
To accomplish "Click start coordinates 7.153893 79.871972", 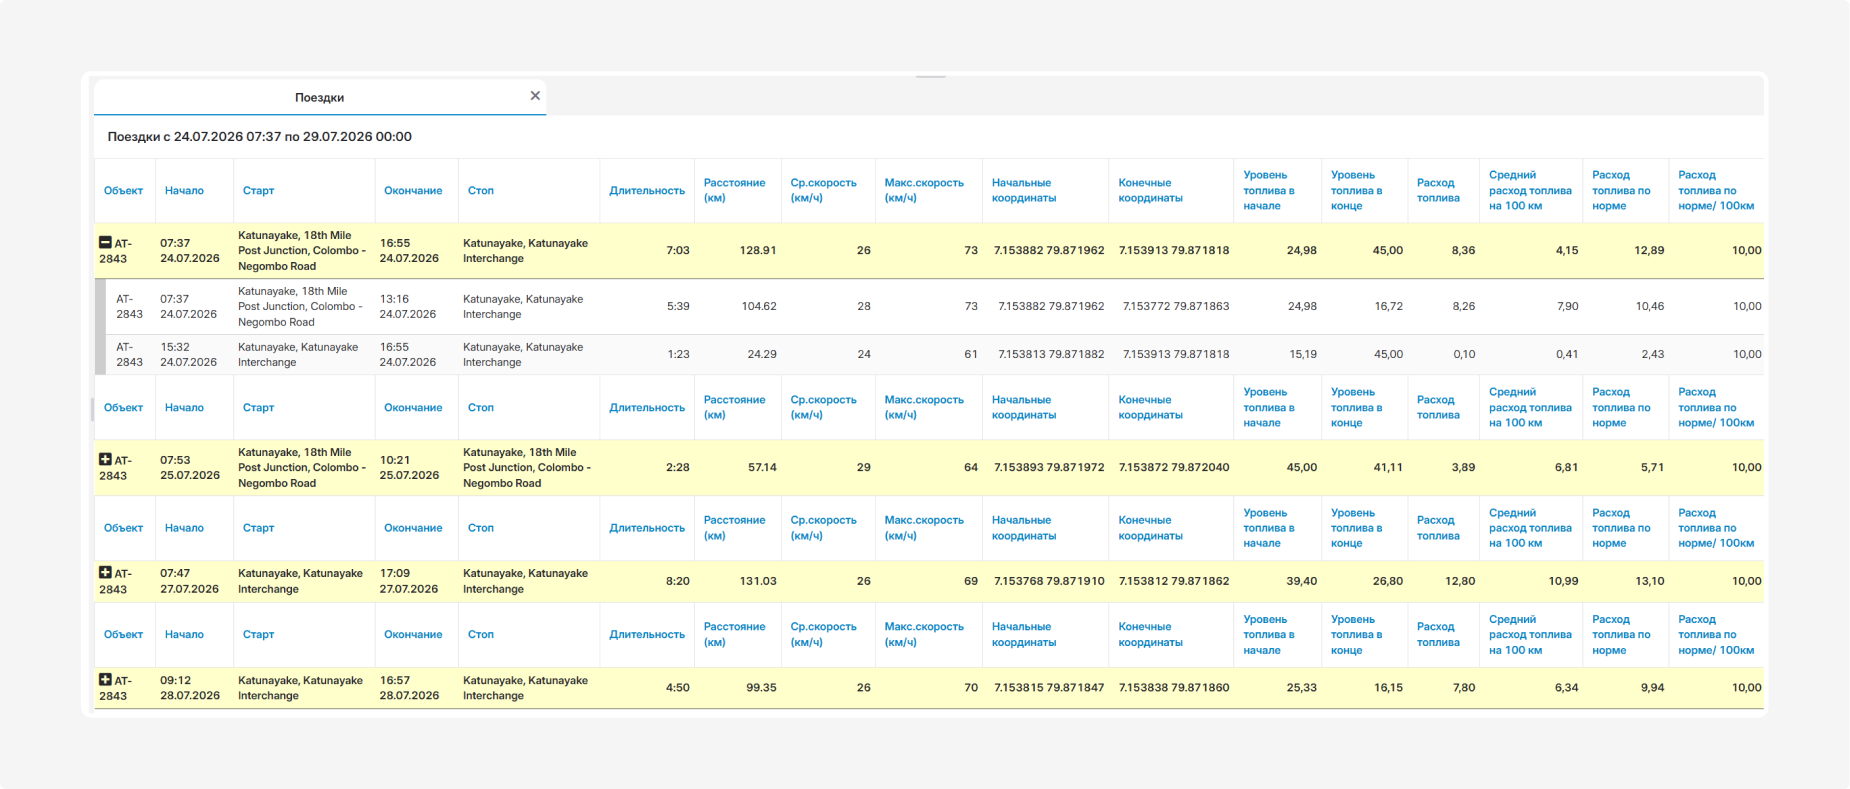I will click(x=1049, y=467).
